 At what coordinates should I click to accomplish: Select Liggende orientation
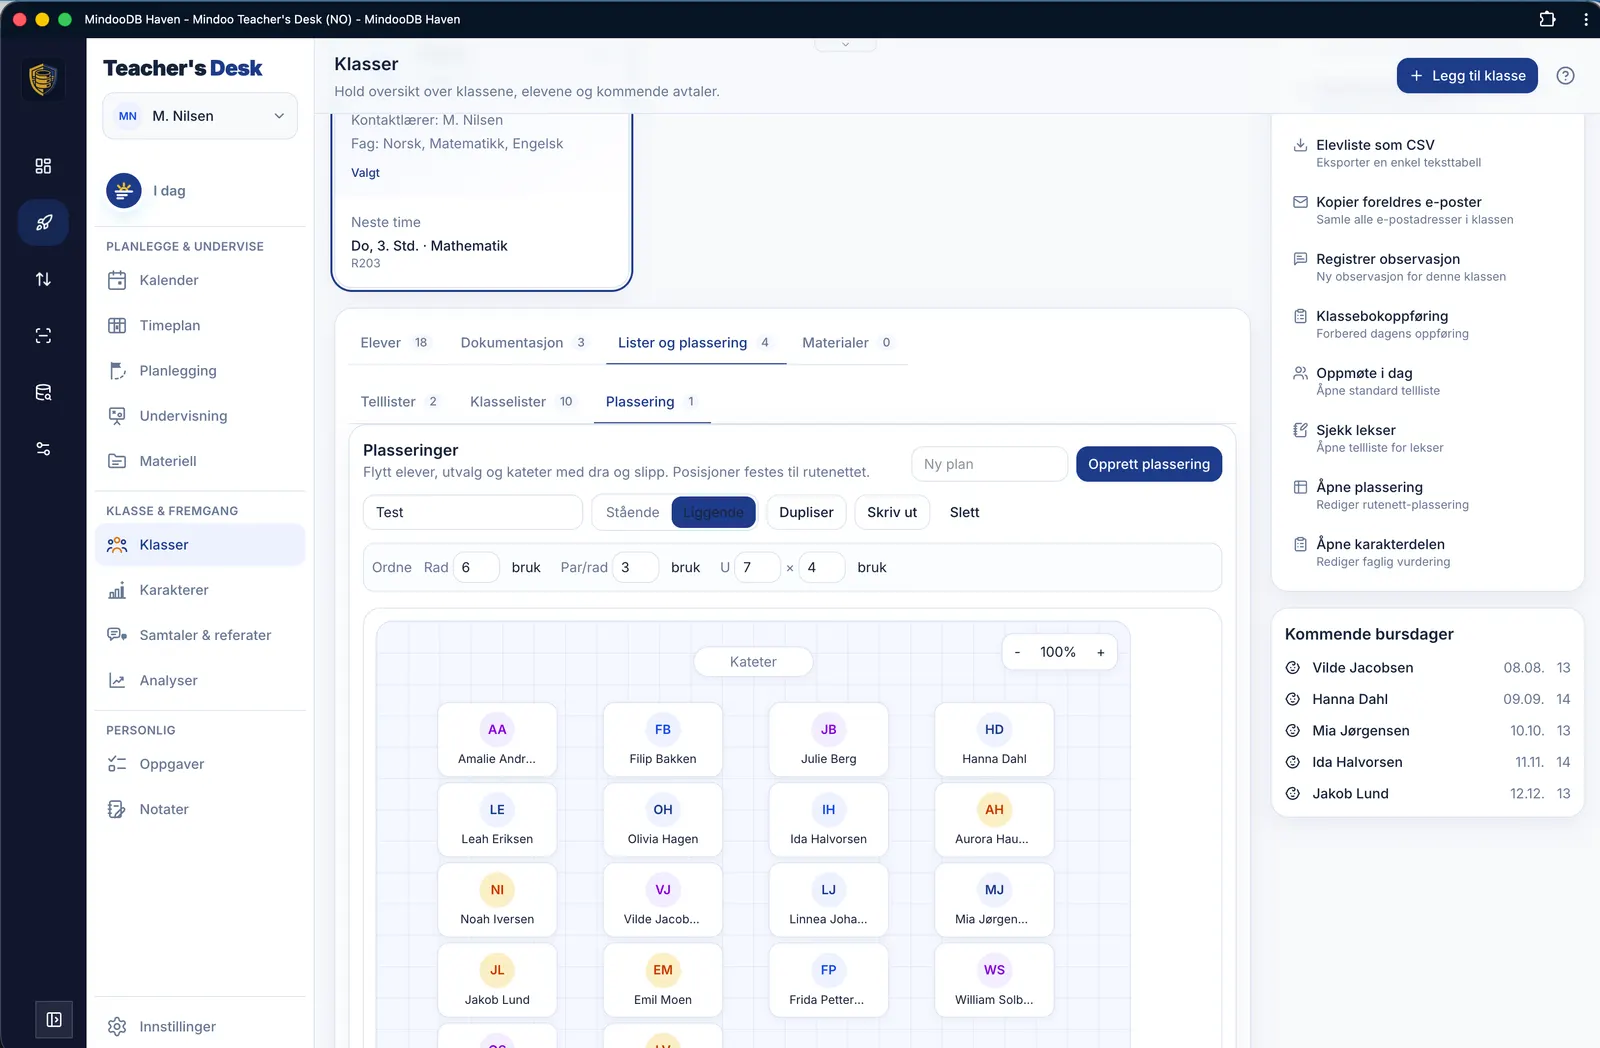[x=713, y=512]
